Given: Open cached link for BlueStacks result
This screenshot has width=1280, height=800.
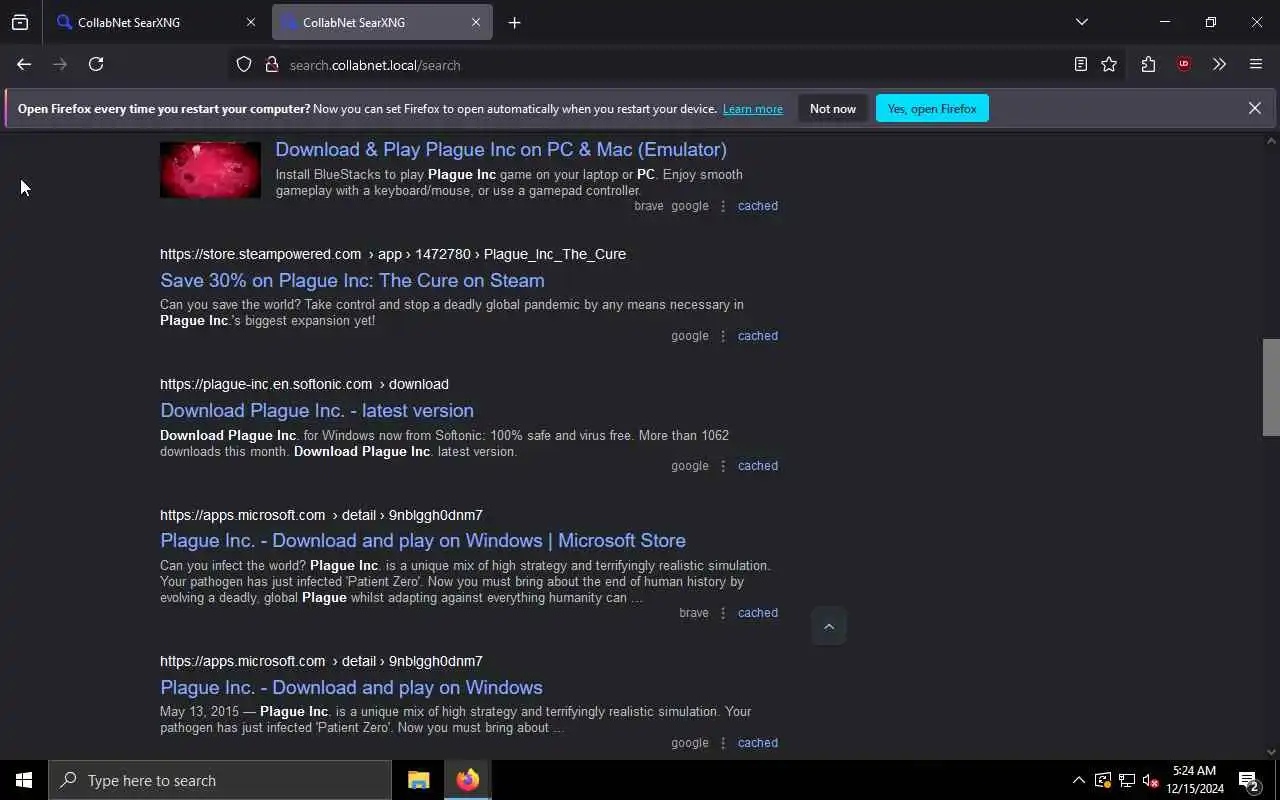Looking at the screenshot, I should 758,206.
